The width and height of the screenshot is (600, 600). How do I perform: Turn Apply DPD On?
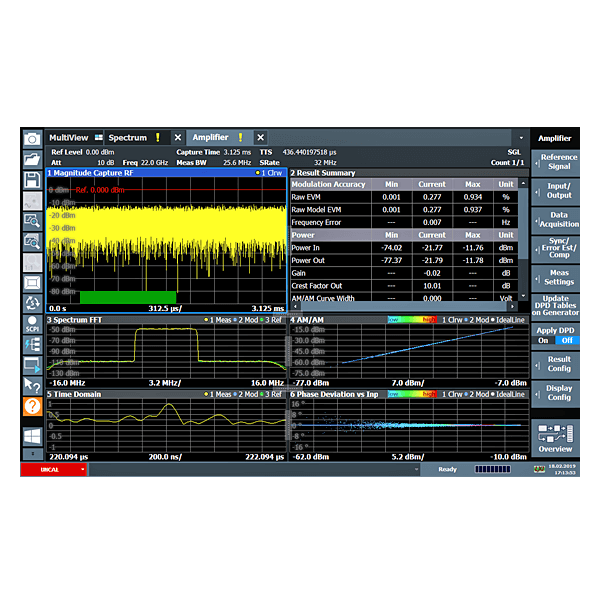(x=543, y=341)
